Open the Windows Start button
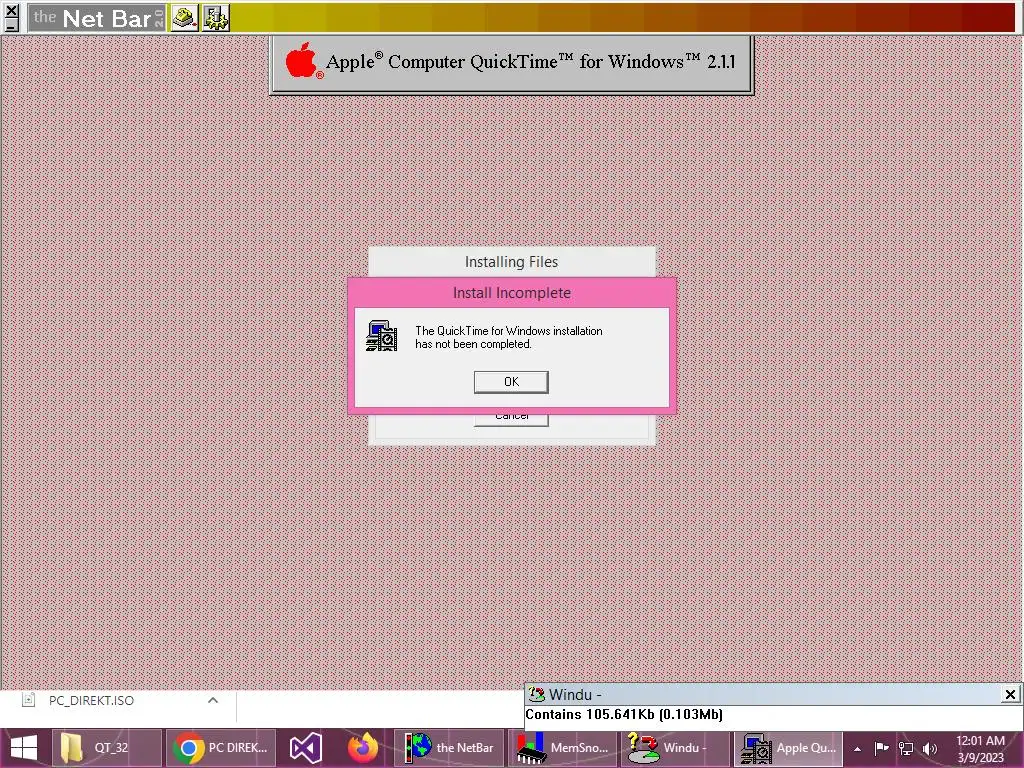This screenshot has width=1024, height=768. point(24,748)
